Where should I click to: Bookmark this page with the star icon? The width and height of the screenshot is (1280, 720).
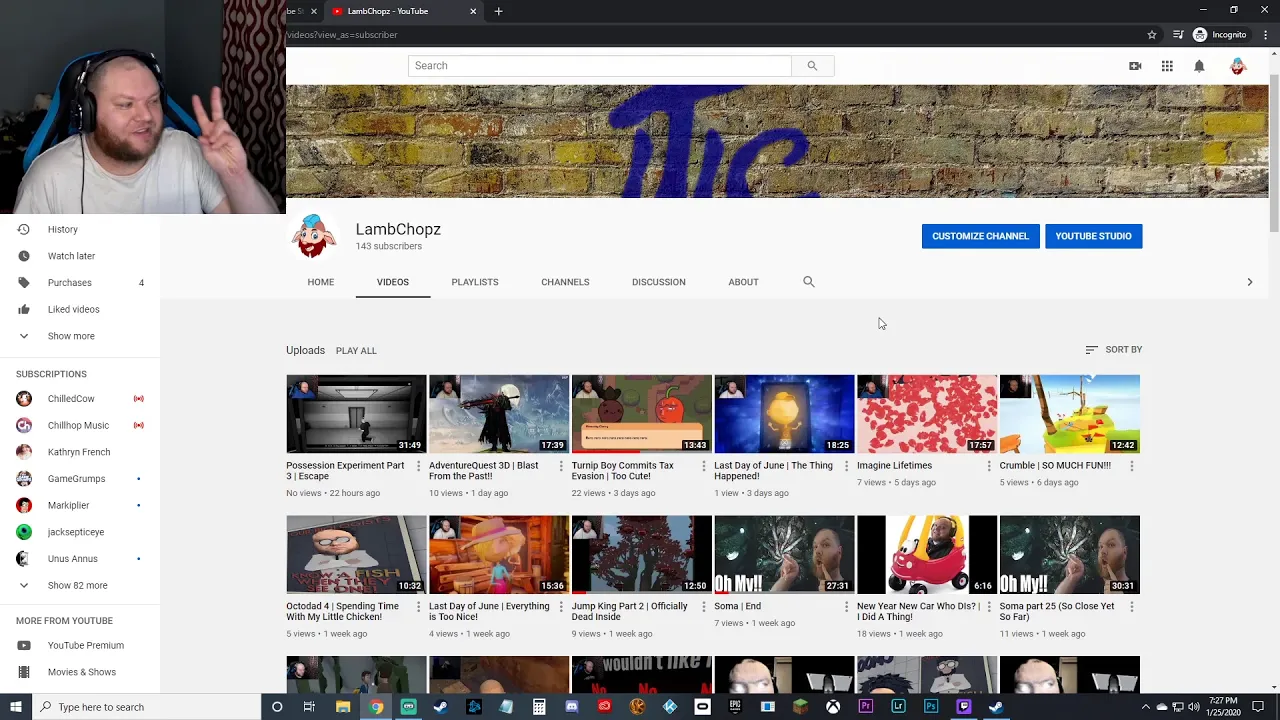1152,35
